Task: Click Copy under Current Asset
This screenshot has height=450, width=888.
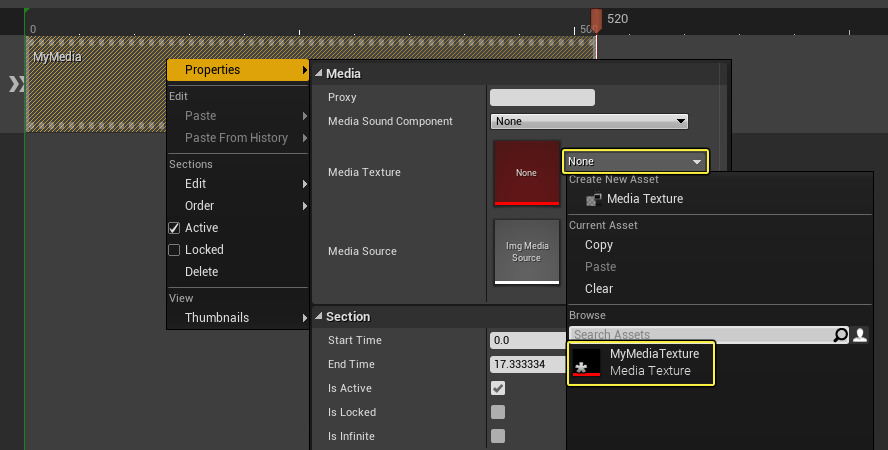Action: 599,245
